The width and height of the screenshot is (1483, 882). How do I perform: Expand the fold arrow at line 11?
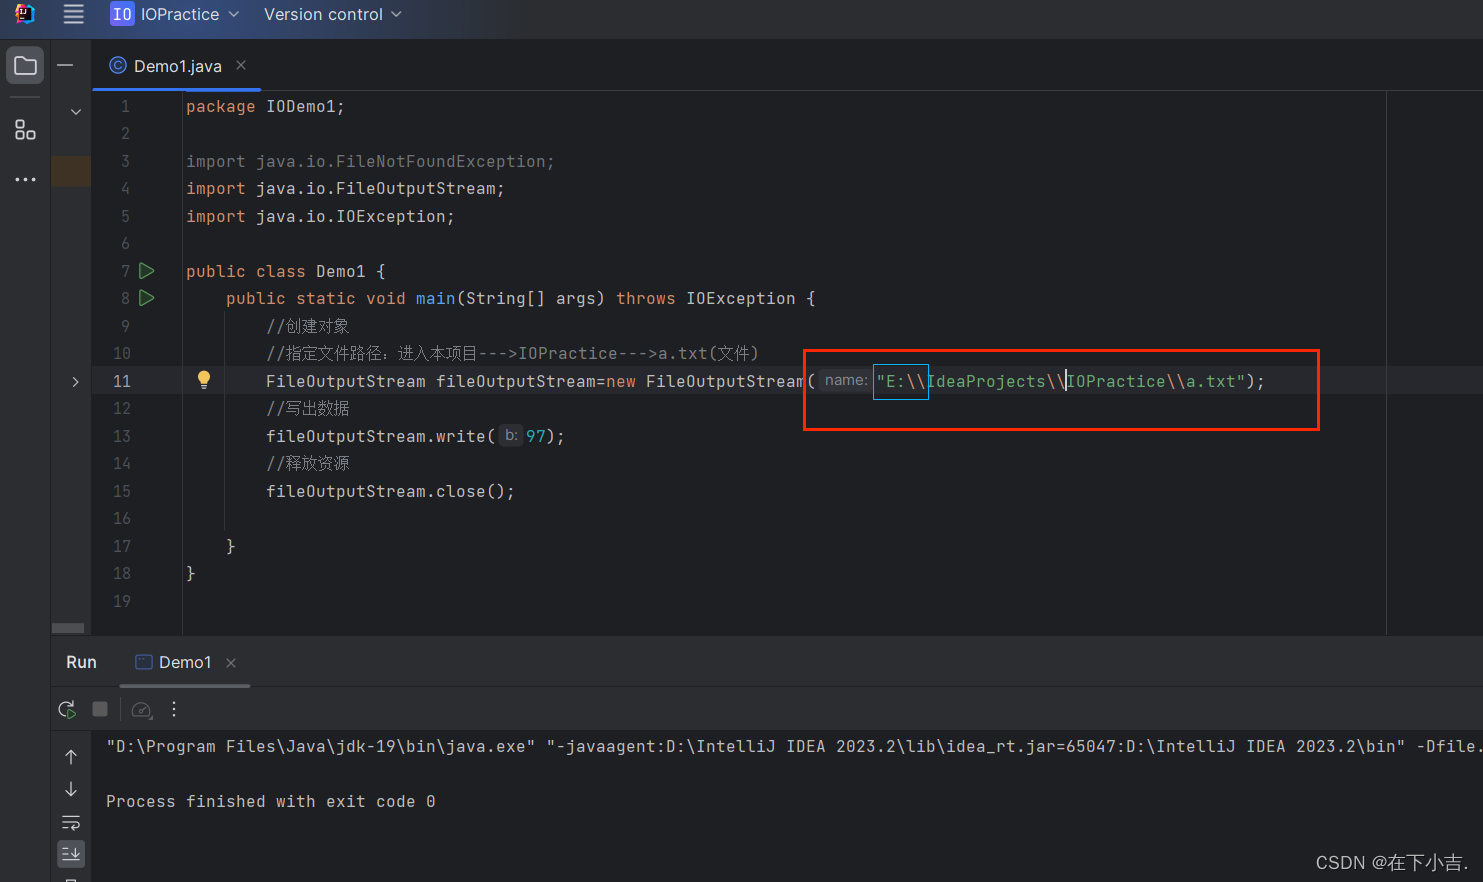click(x=75, y=381)
